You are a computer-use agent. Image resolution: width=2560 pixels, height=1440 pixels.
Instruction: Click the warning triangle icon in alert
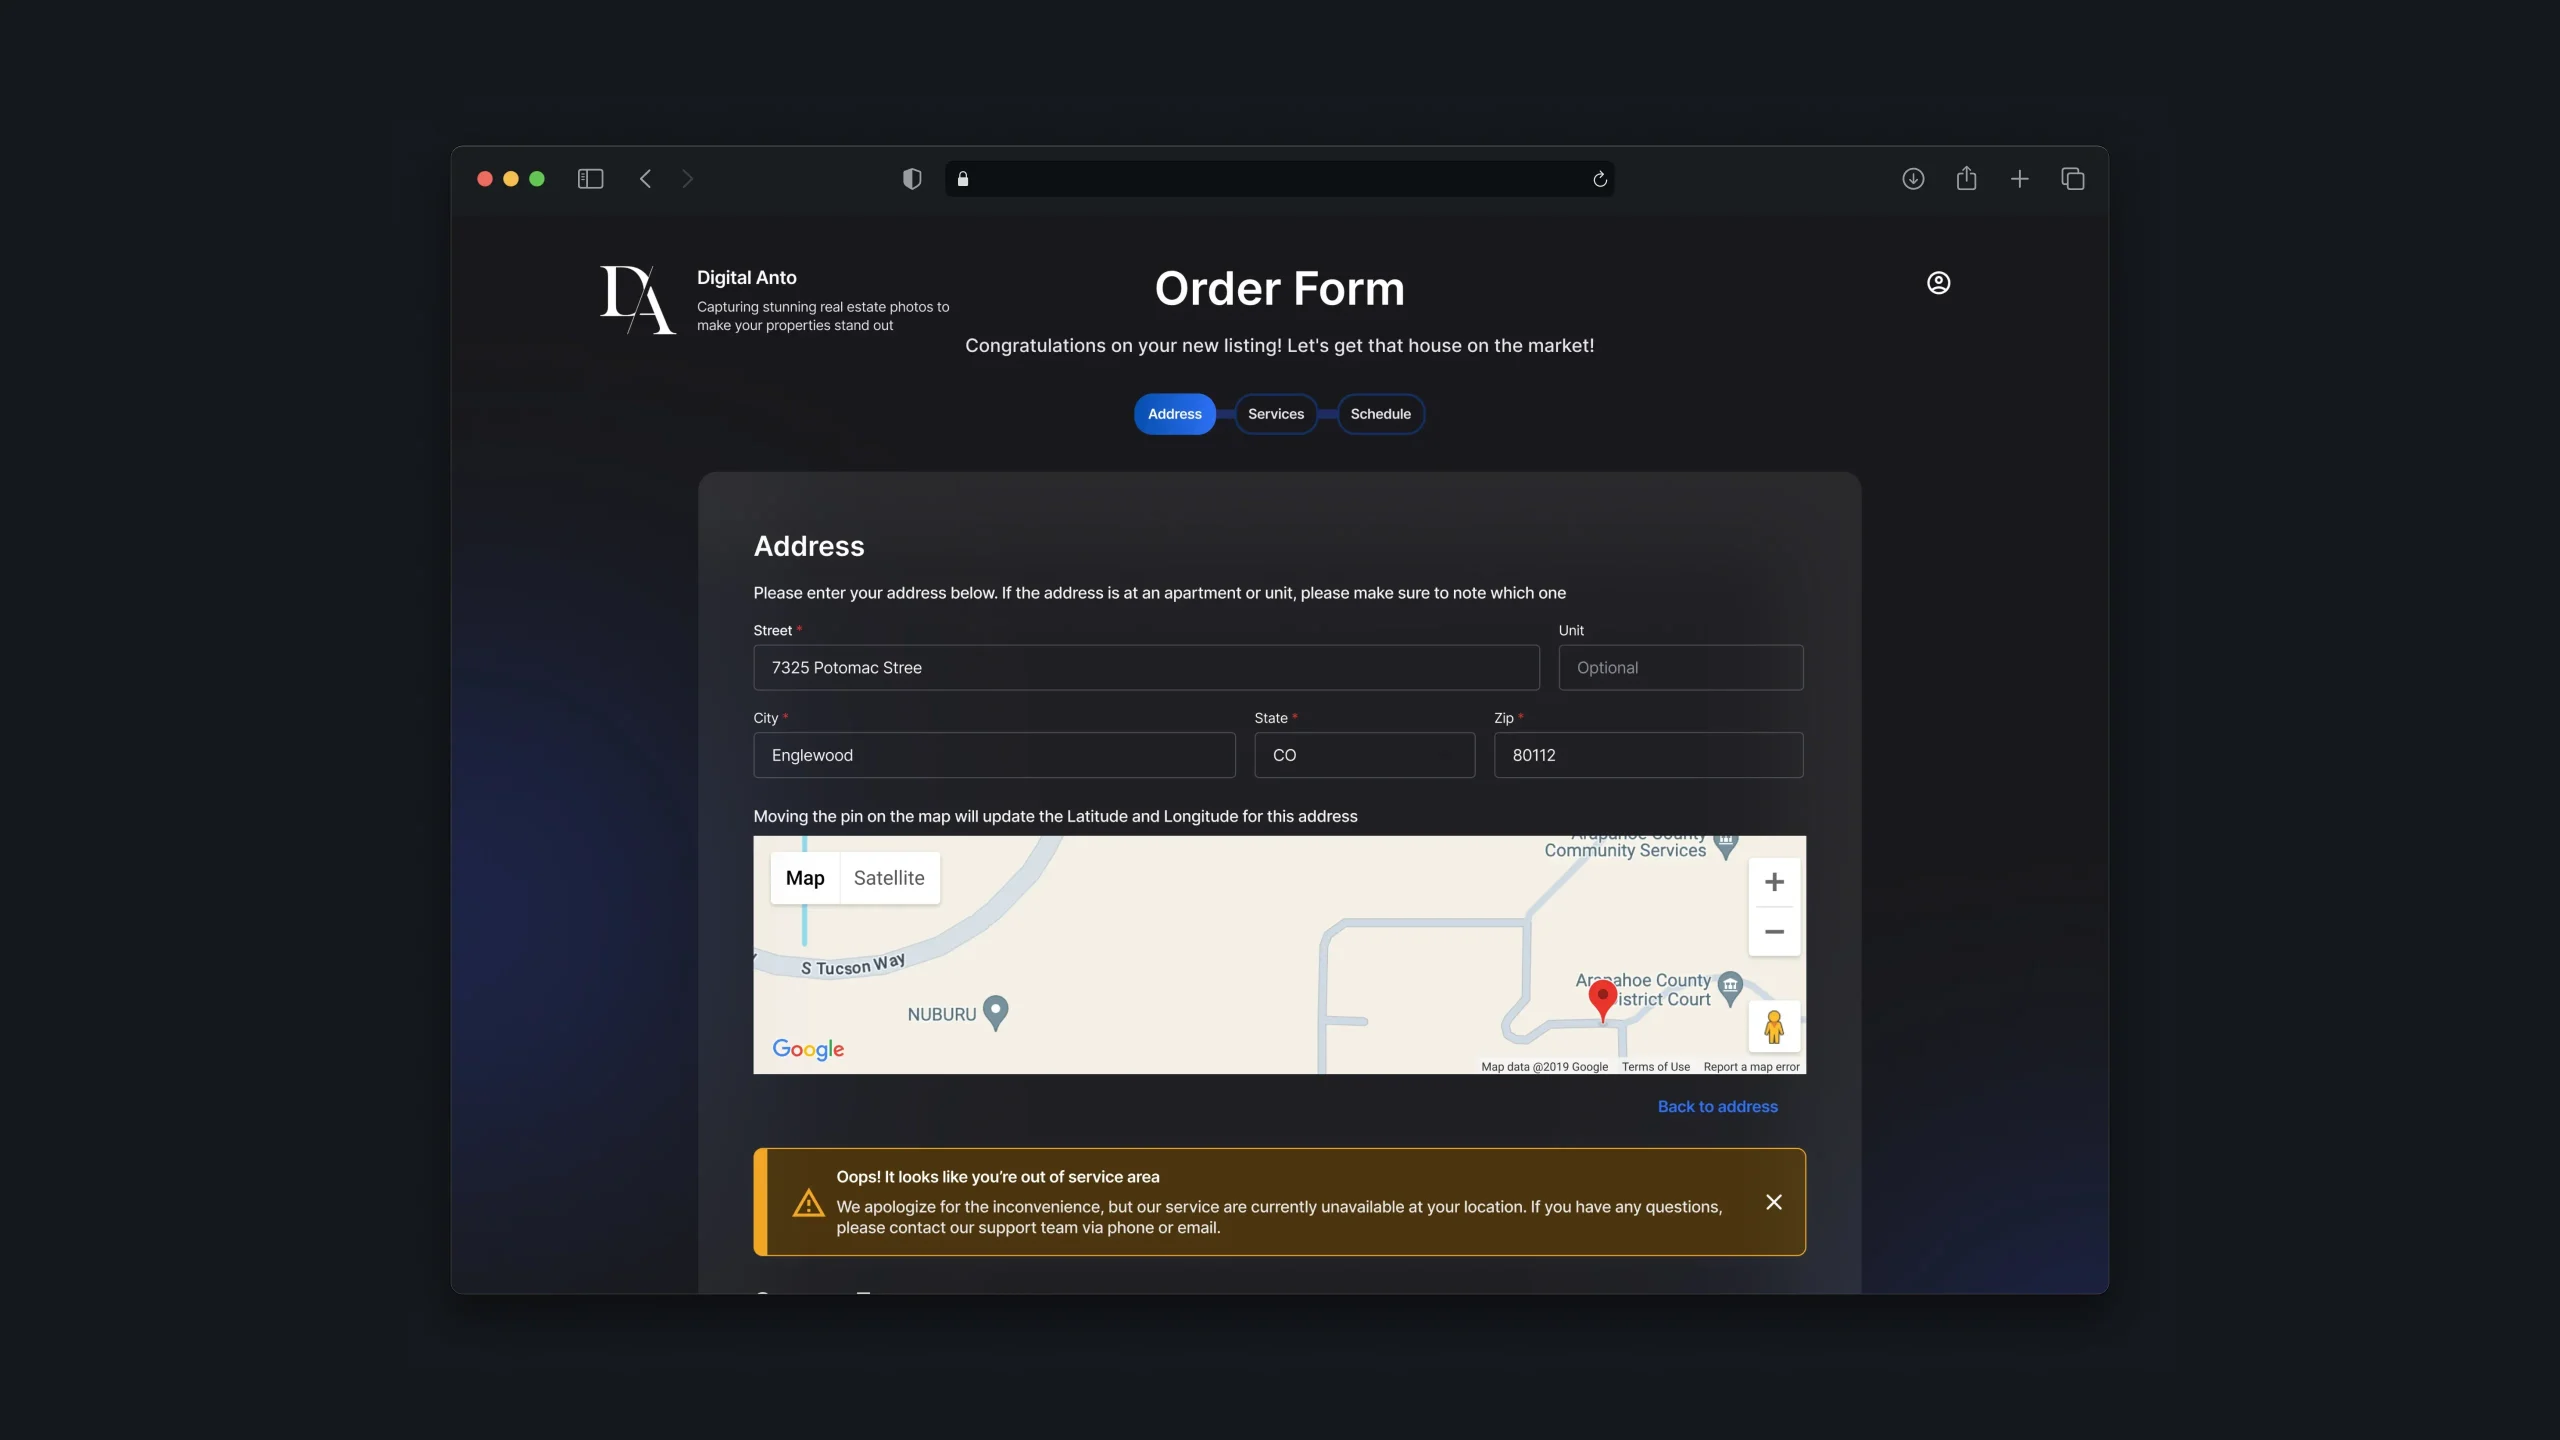tap(808, 1203)
